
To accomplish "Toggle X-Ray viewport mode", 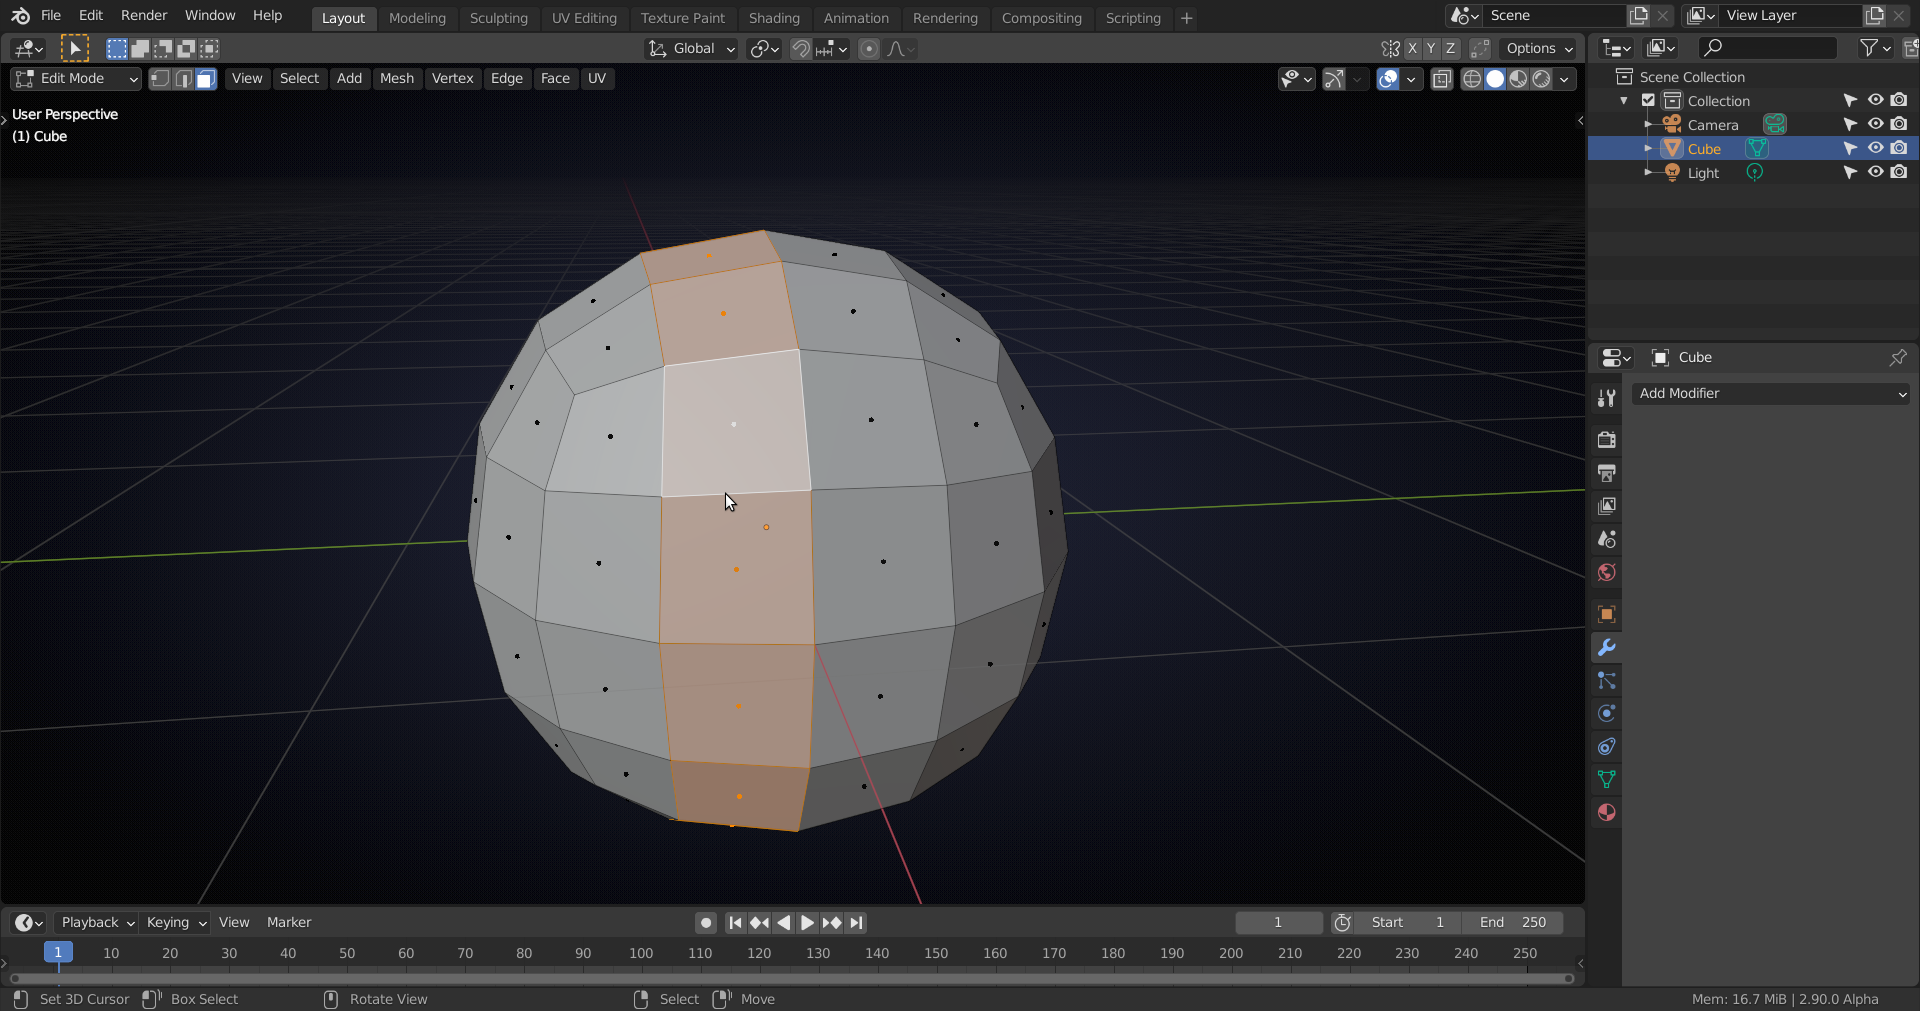I will pos(1441,79).
